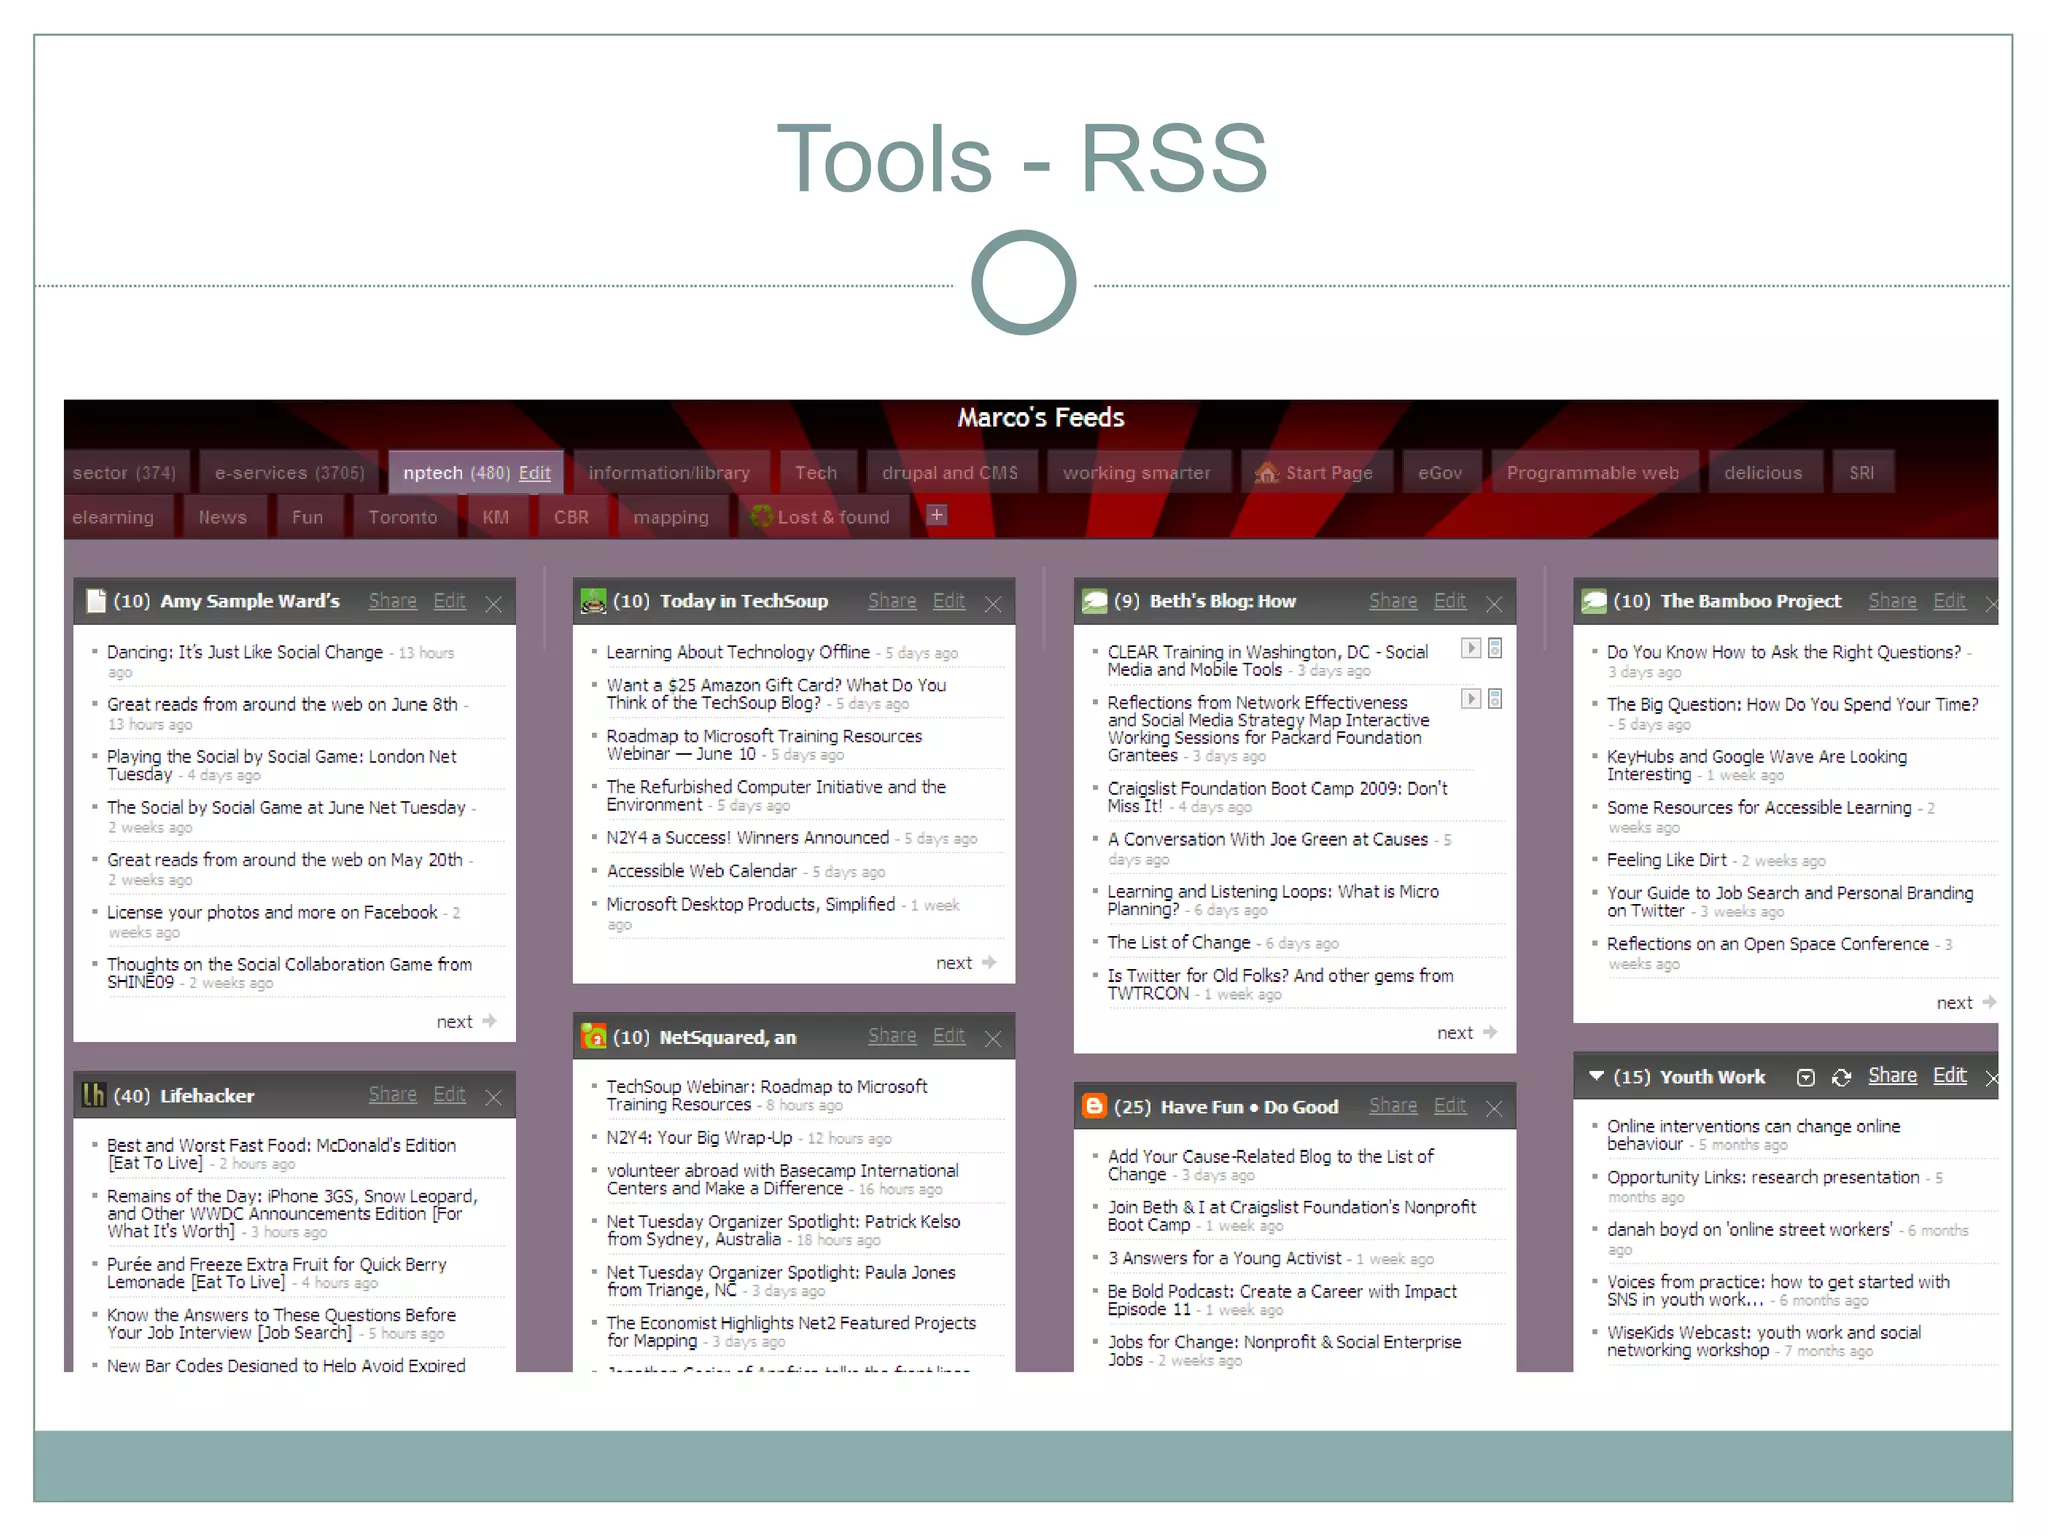Edit the Youth Work feed

click(1949, 1076)
